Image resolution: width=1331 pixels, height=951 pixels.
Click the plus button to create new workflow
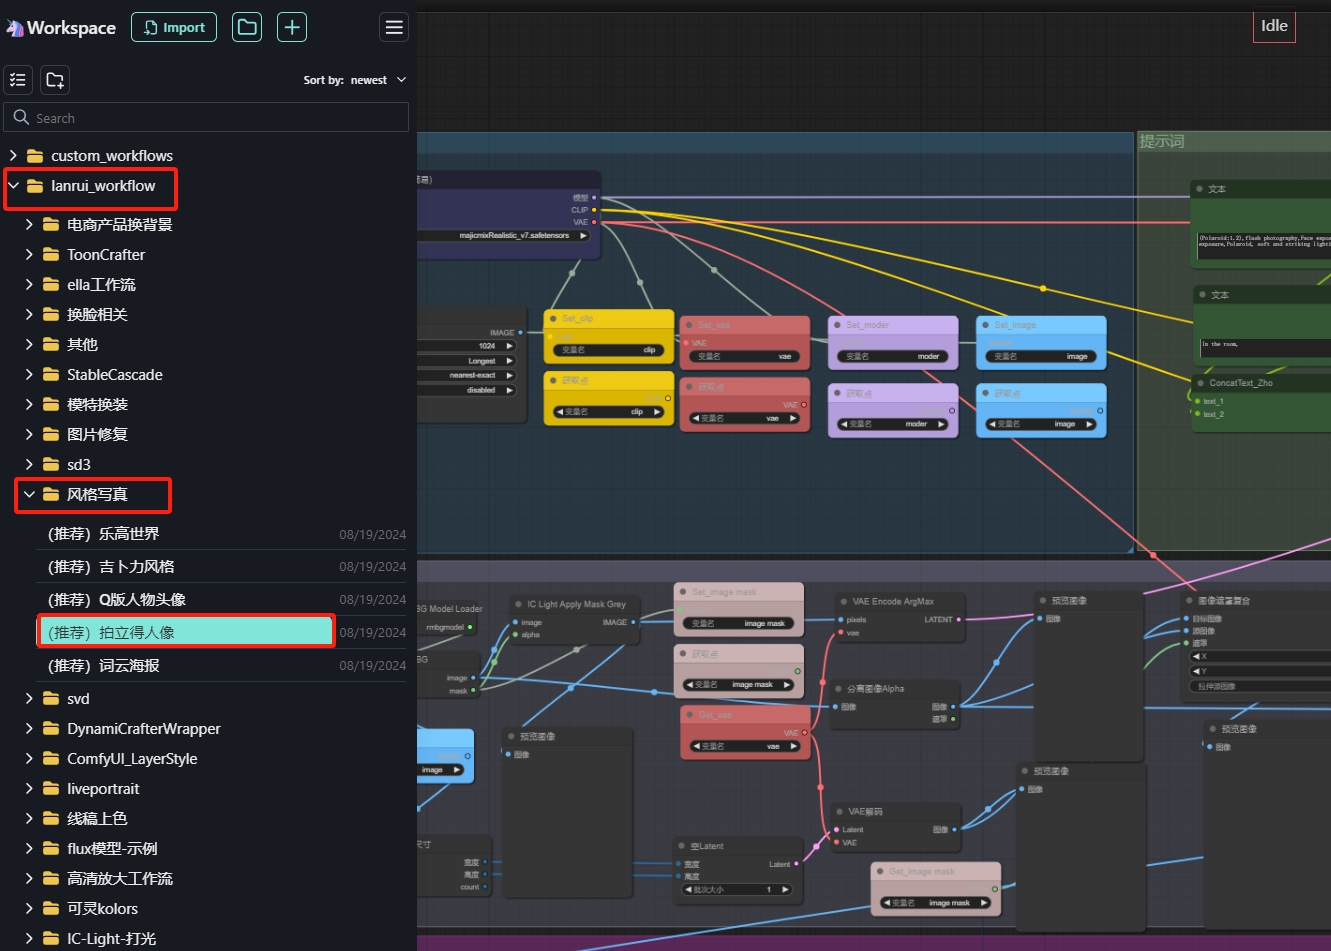pos(292,27)
